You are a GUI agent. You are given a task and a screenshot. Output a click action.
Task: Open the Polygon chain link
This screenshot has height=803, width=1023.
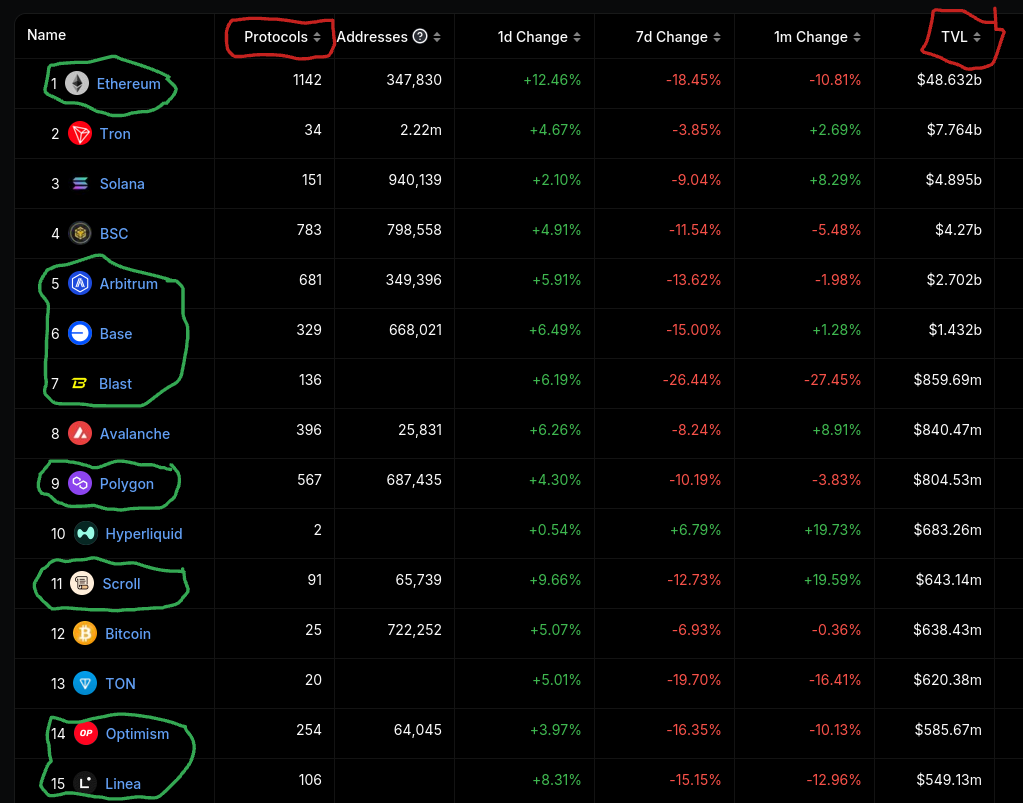point(127,484)
